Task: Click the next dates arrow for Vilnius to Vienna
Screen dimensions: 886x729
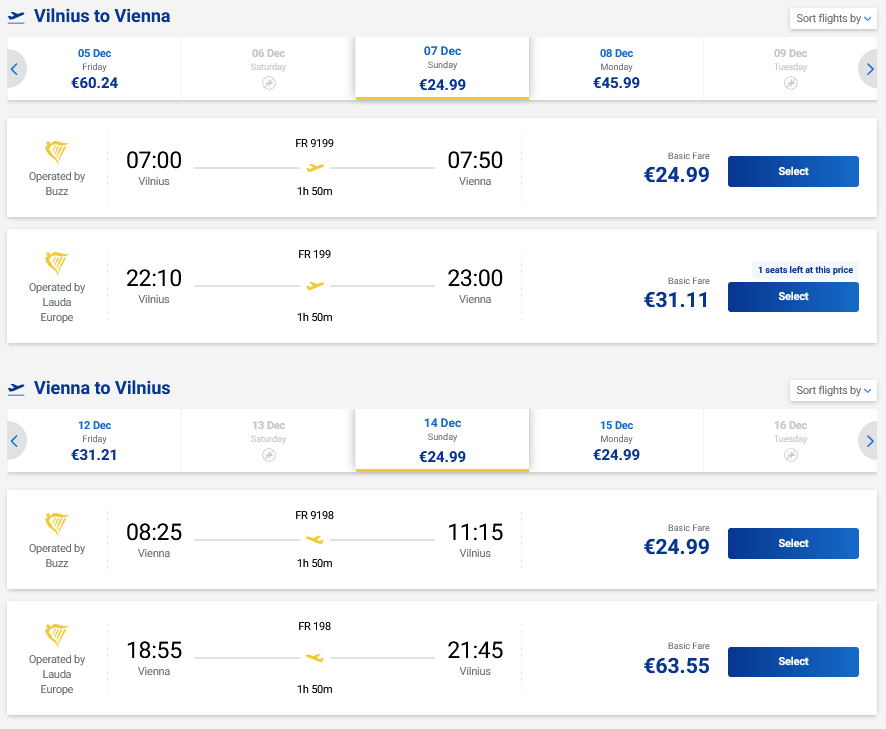Action: 870,69
